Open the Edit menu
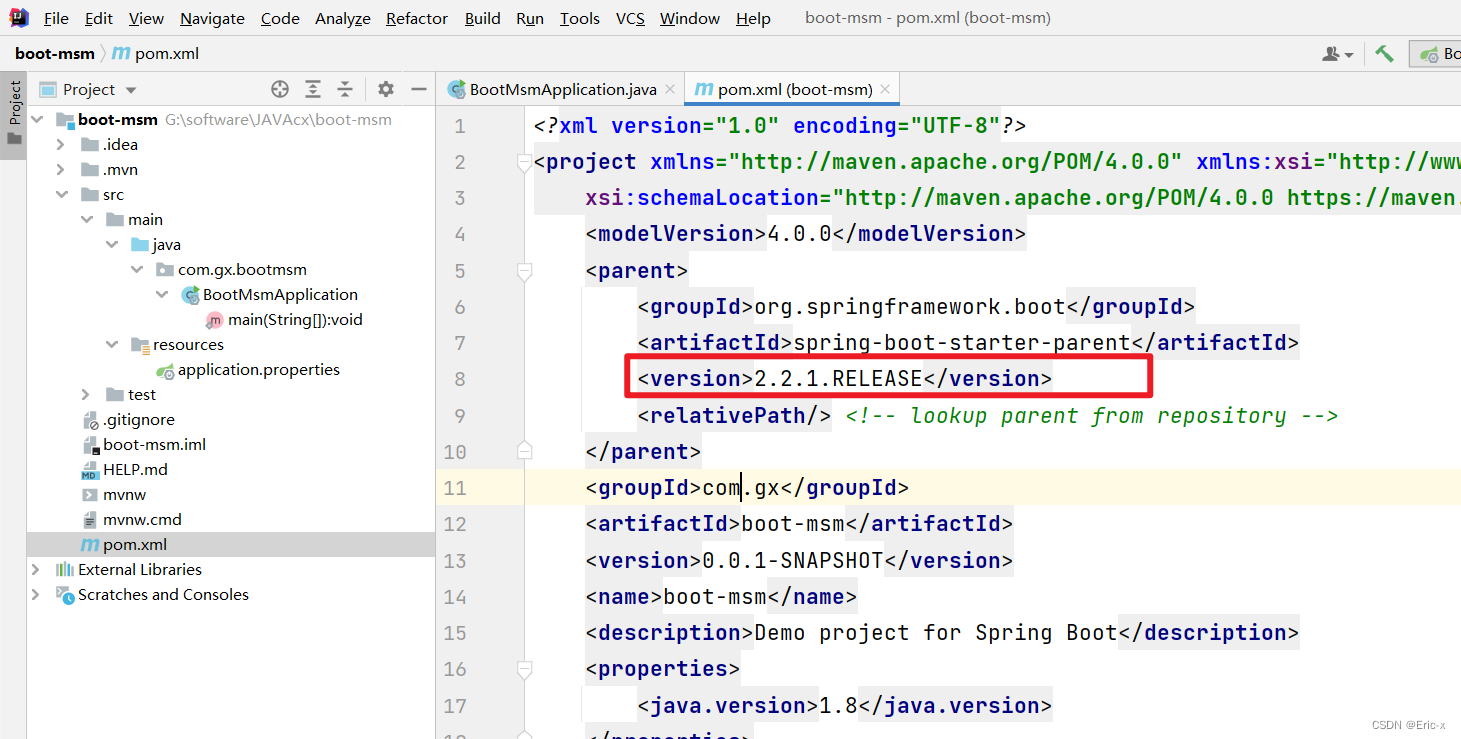The image size is (1461, 739). [99, 18]
